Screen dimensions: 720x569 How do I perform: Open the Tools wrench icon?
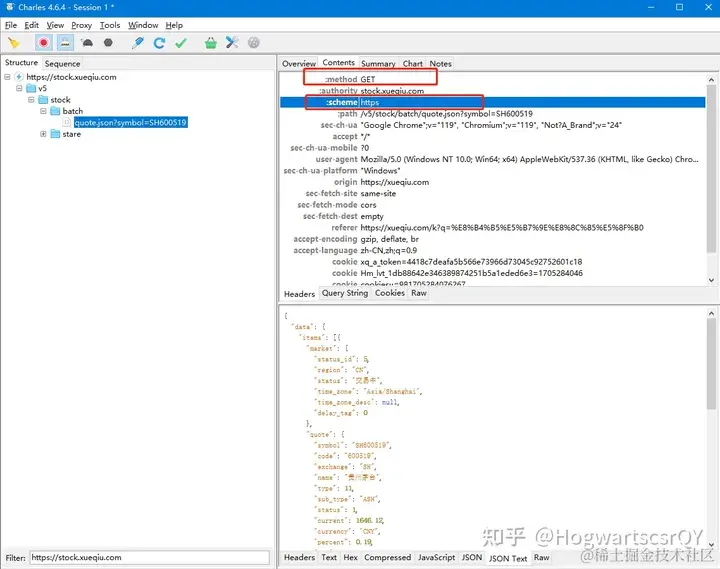point(232,43)
